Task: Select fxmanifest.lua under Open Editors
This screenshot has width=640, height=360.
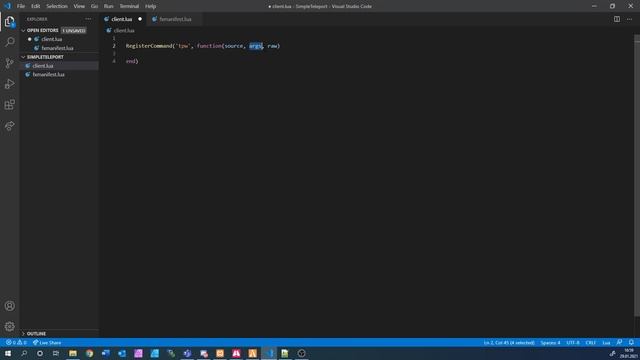Action: click(57, 48)
